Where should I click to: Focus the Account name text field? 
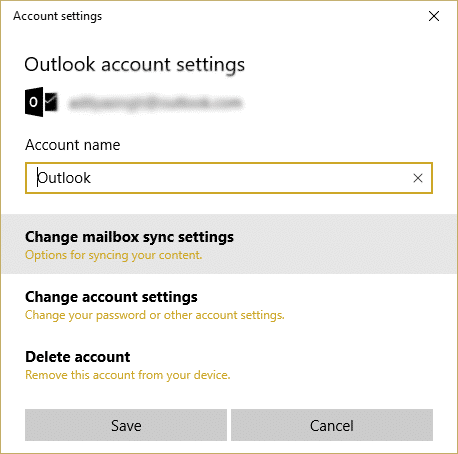point(229,178)
